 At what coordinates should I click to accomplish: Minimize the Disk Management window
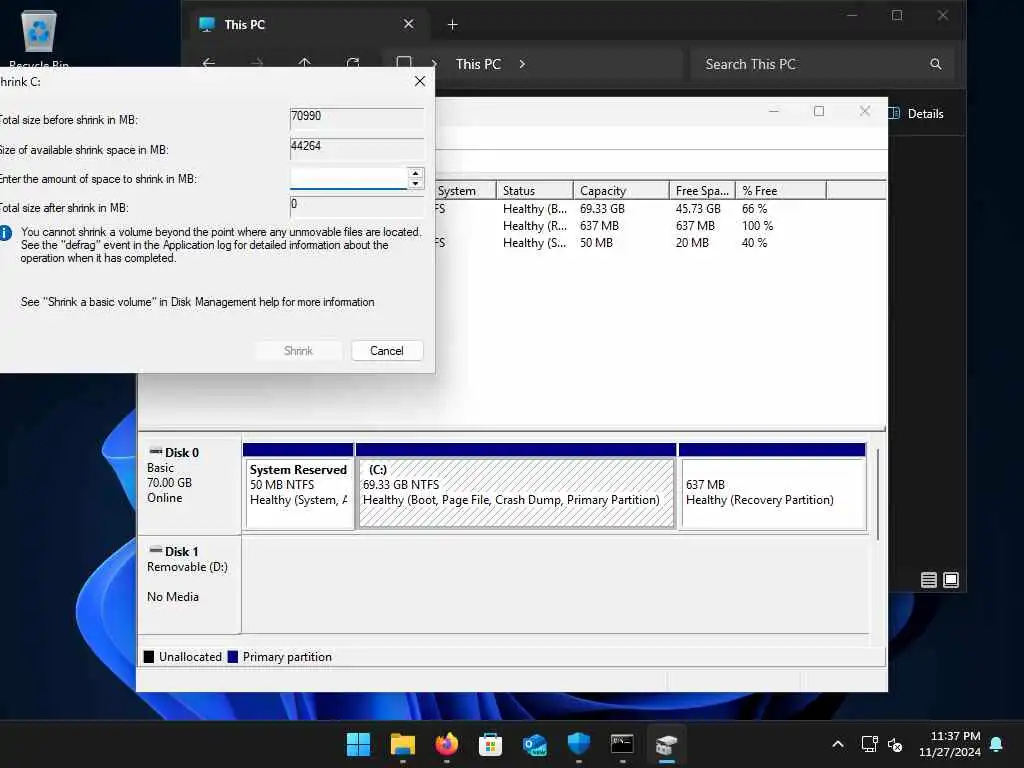coord(774,112)
